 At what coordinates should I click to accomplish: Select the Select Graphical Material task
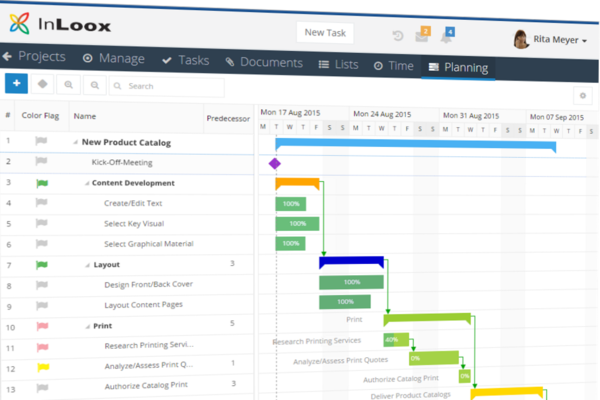click(x=149, y=244)
